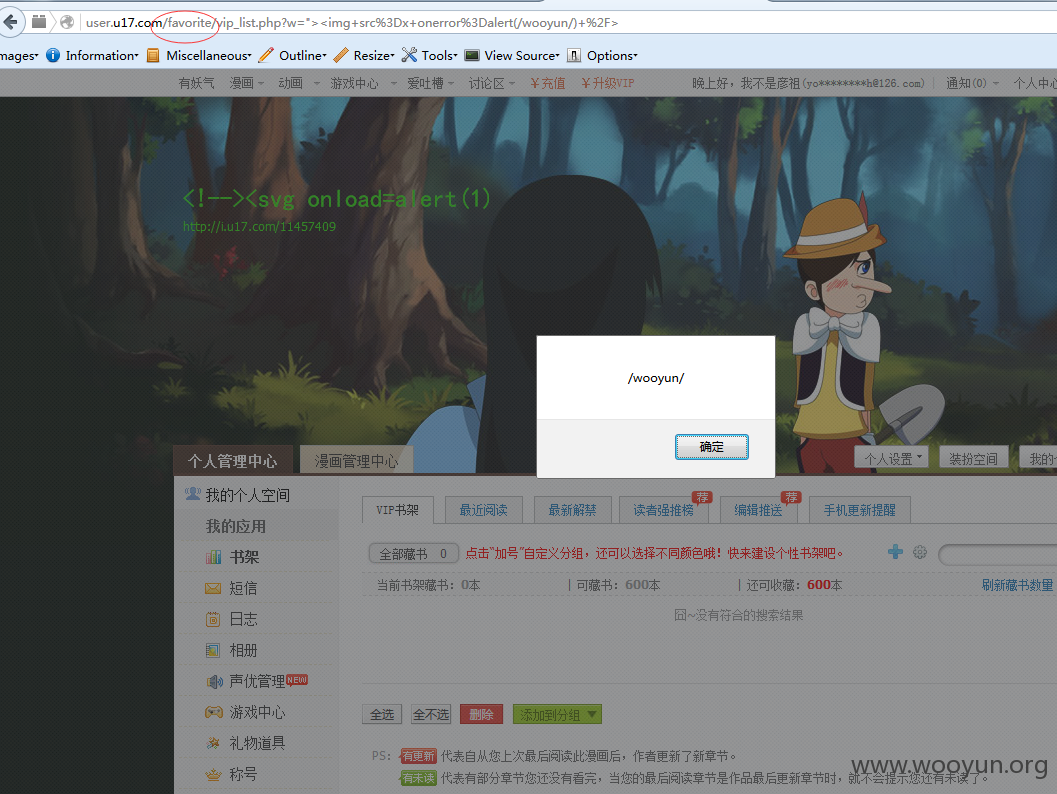The height and width of the screenshot is (794, 1057).
Task: Select the 最新解禁 tab
Action: coord(572,510)
